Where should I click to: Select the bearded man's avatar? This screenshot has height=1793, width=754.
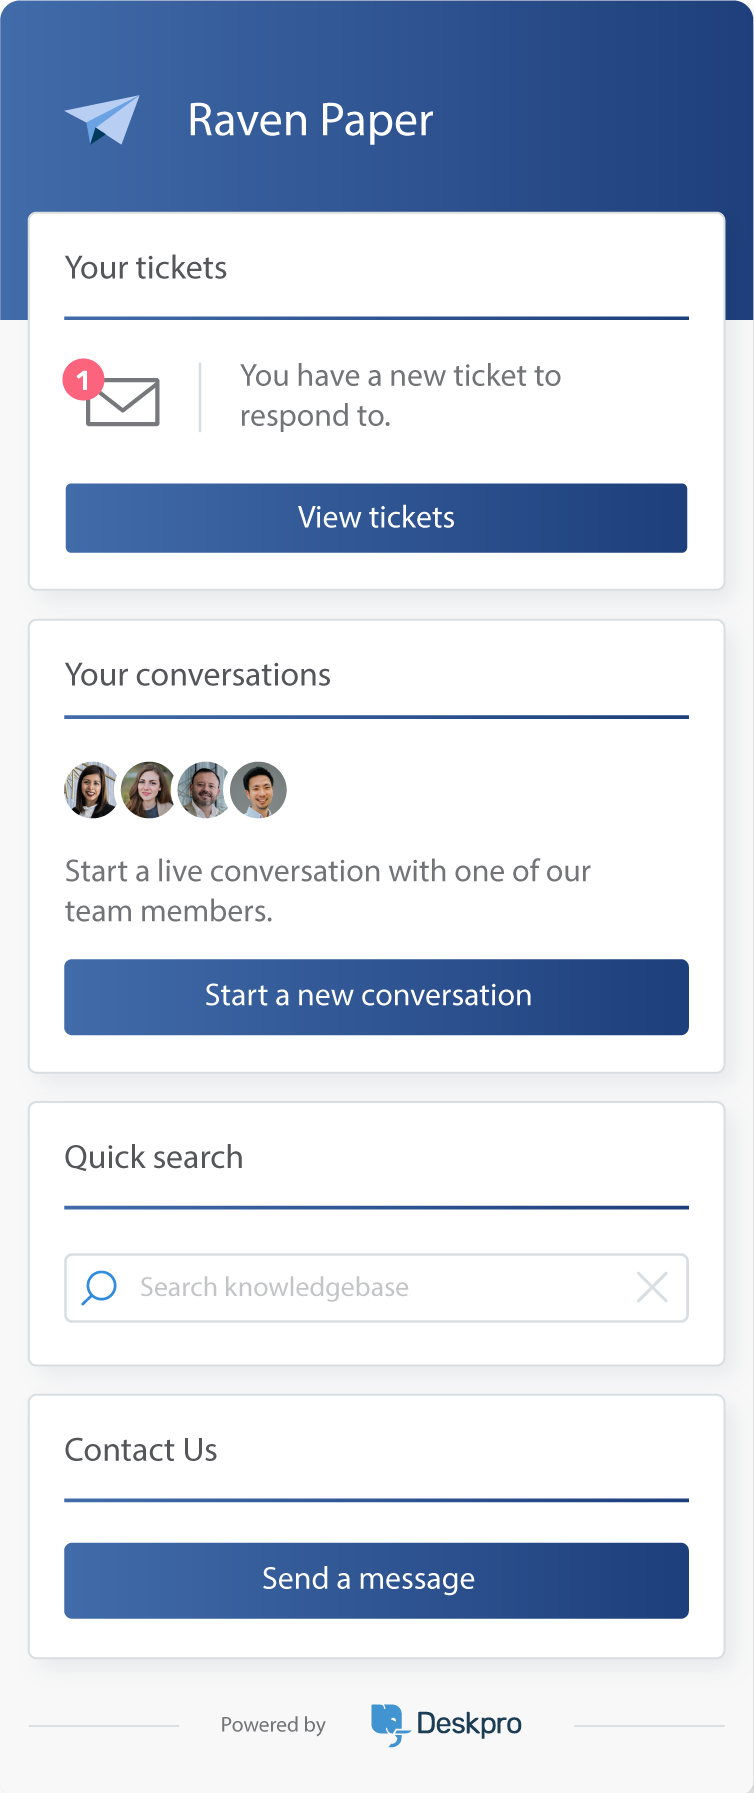point(203,790)
